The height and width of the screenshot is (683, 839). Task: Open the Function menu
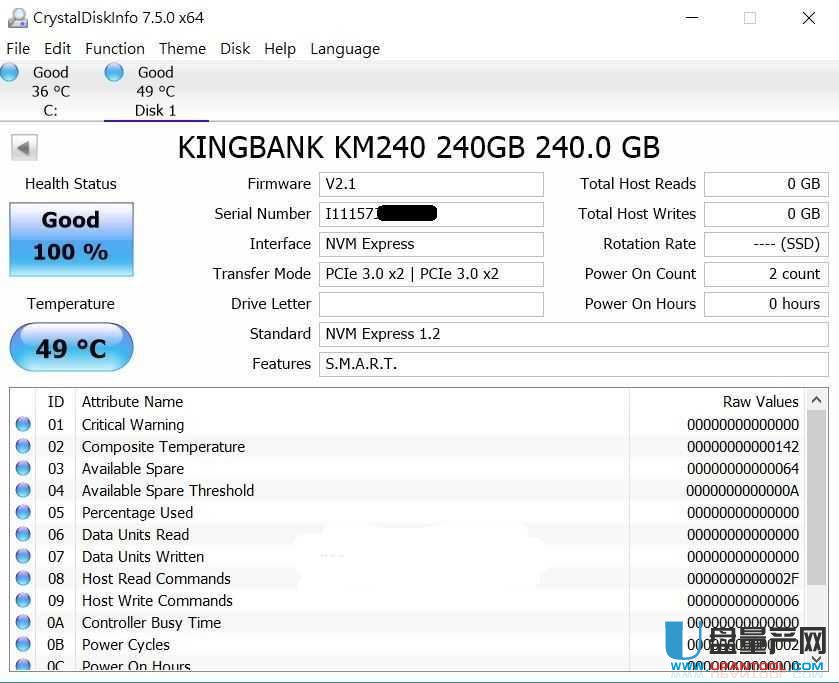click(114, 48)
